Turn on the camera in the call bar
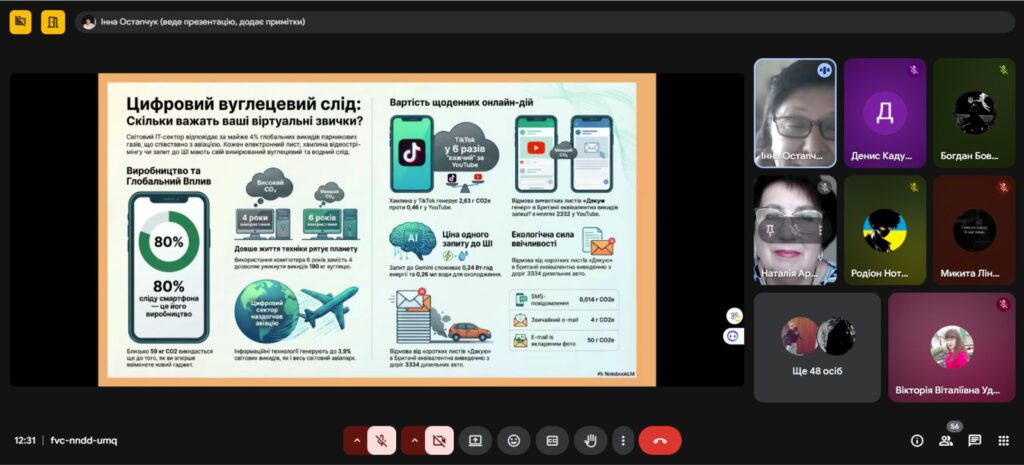The height and width of the screenshot is (465, 1024). [x=439, y=440]
